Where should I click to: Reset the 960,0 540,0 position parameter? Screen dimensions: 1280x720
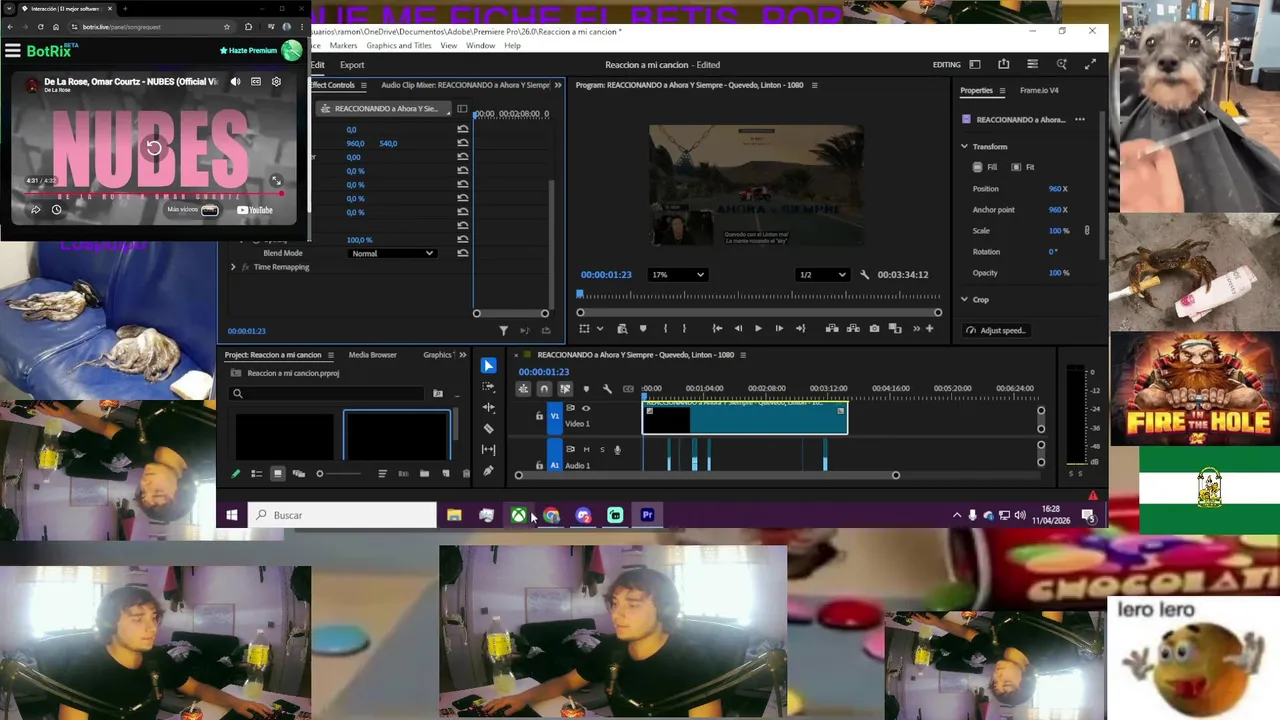coord(462,143)
